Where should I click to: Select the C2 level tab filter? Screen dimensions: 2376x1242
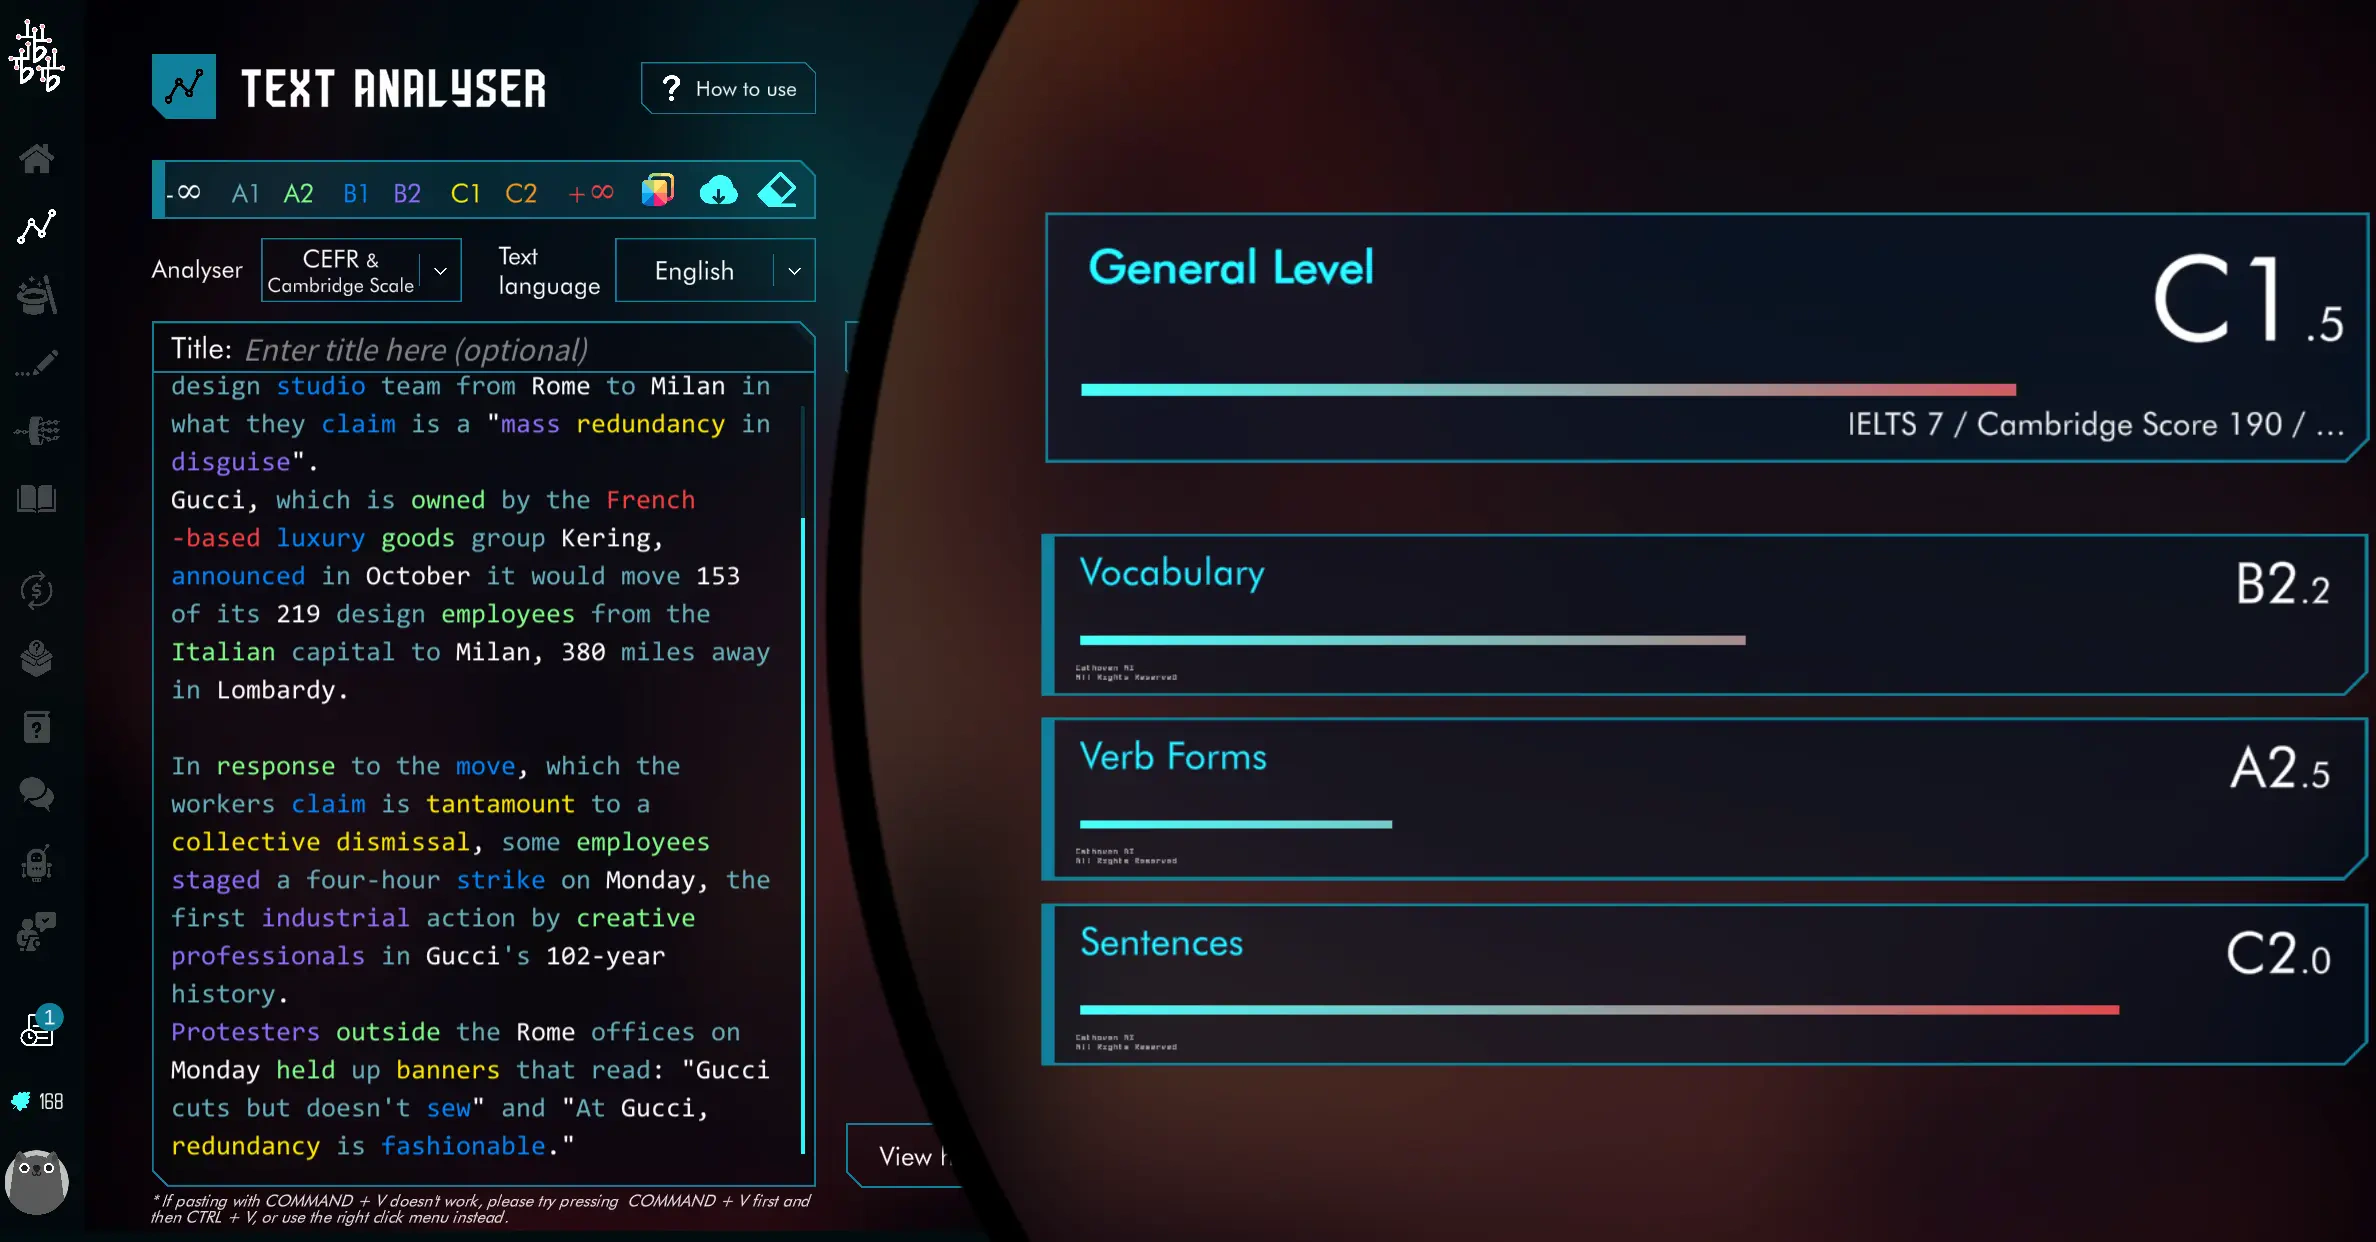tap(520, 192)
